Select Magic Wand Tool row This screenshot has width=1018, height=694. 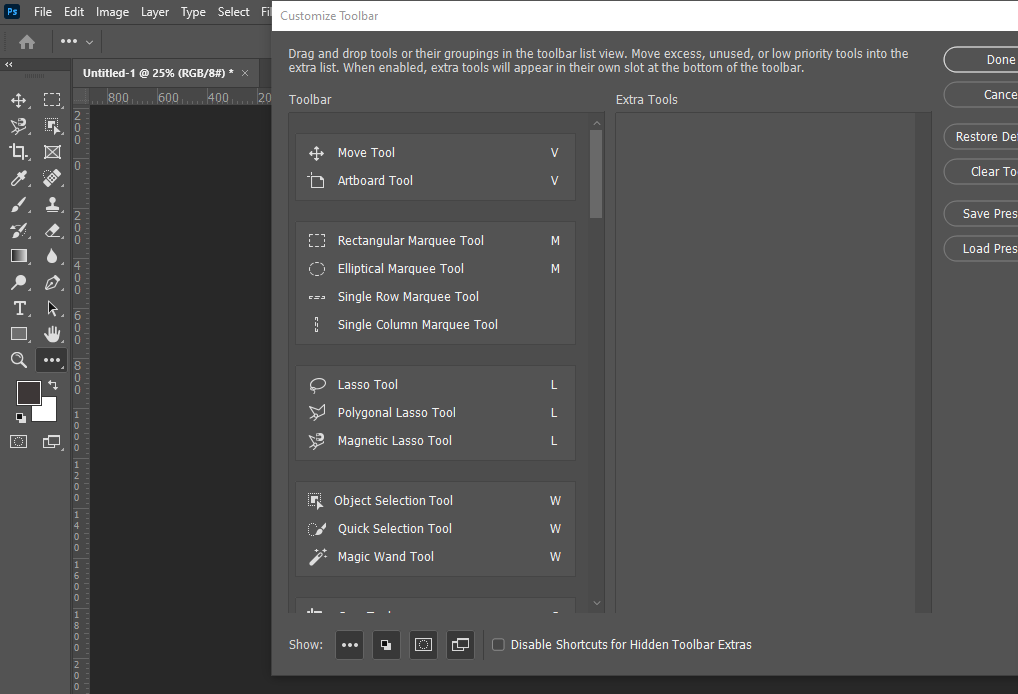(x=435, y=556)
